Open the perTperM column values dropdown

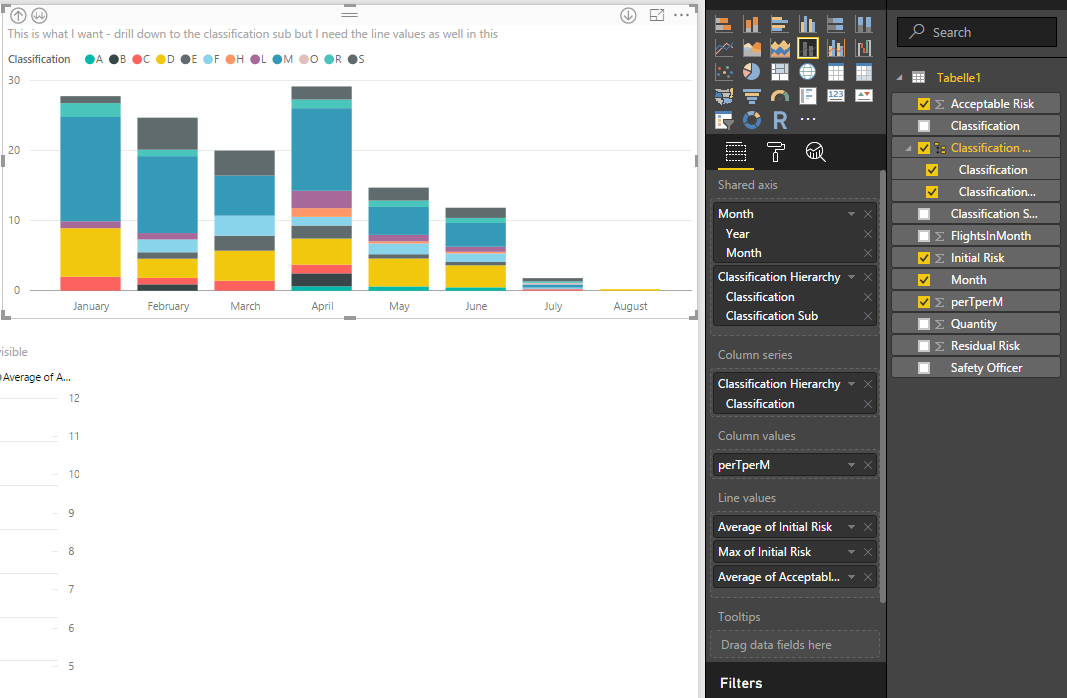pos(851,465)
